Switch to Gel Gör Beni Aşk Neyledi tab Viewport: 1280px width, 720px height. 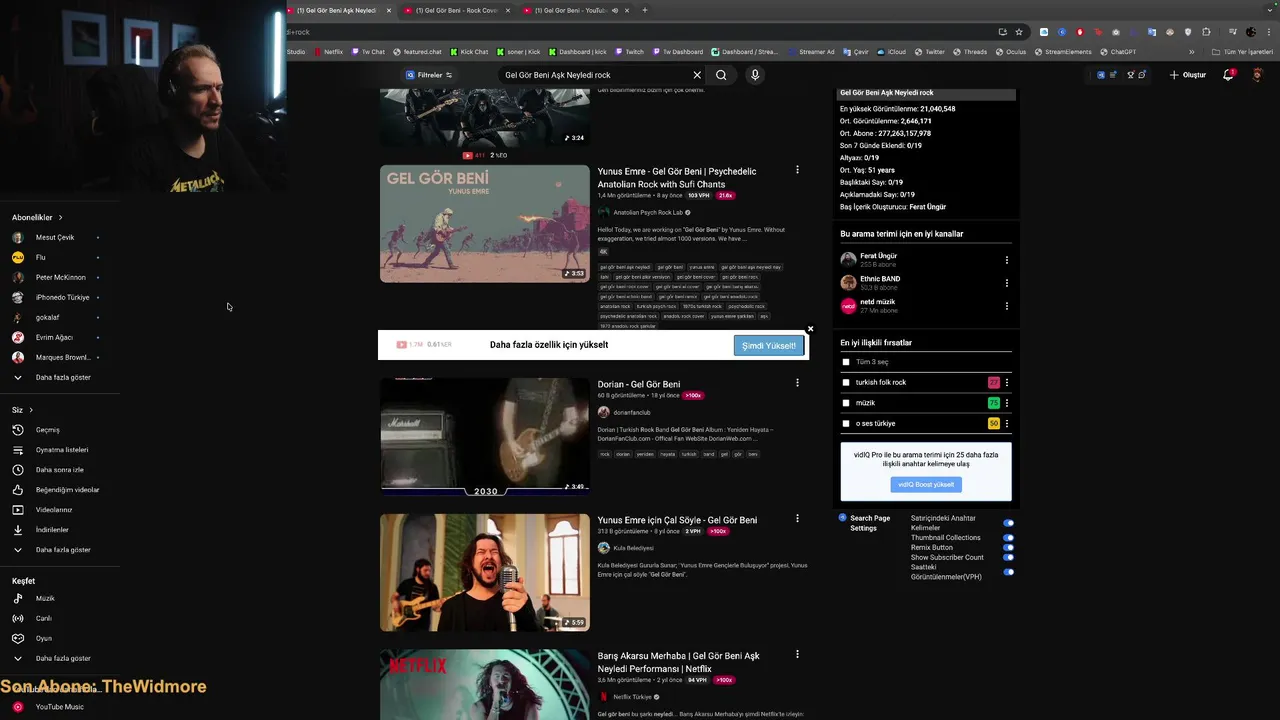338,10
